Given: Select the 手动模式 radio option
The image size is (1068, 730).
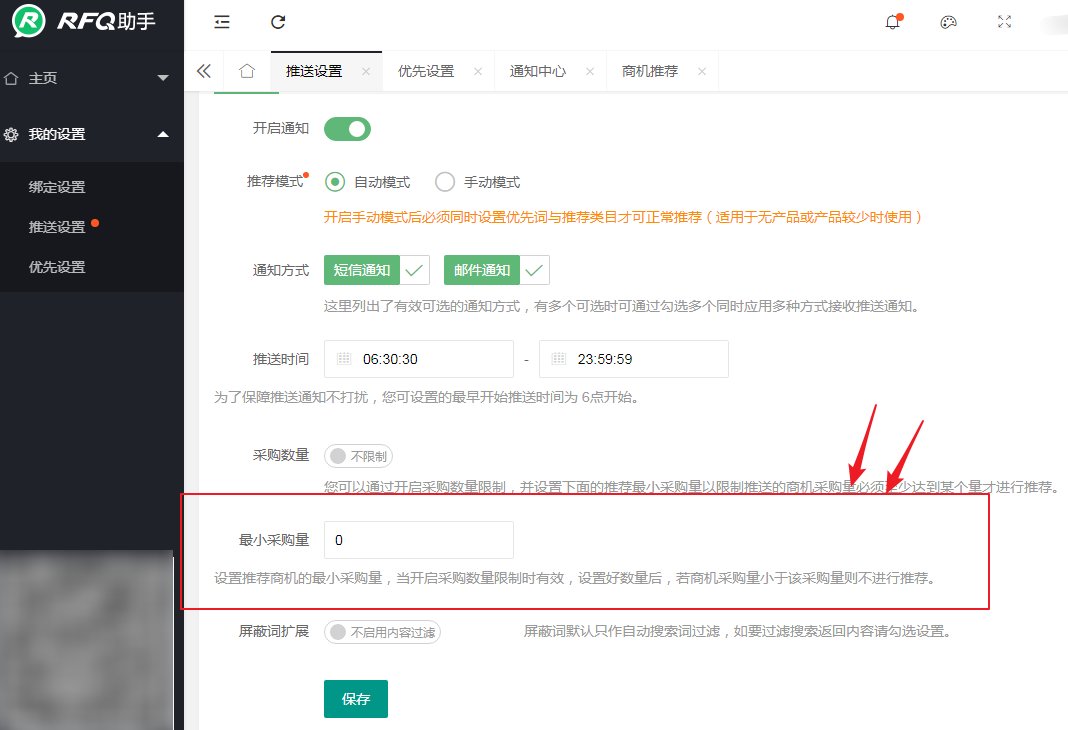Looking at the screenshot, I should (445, 182).
